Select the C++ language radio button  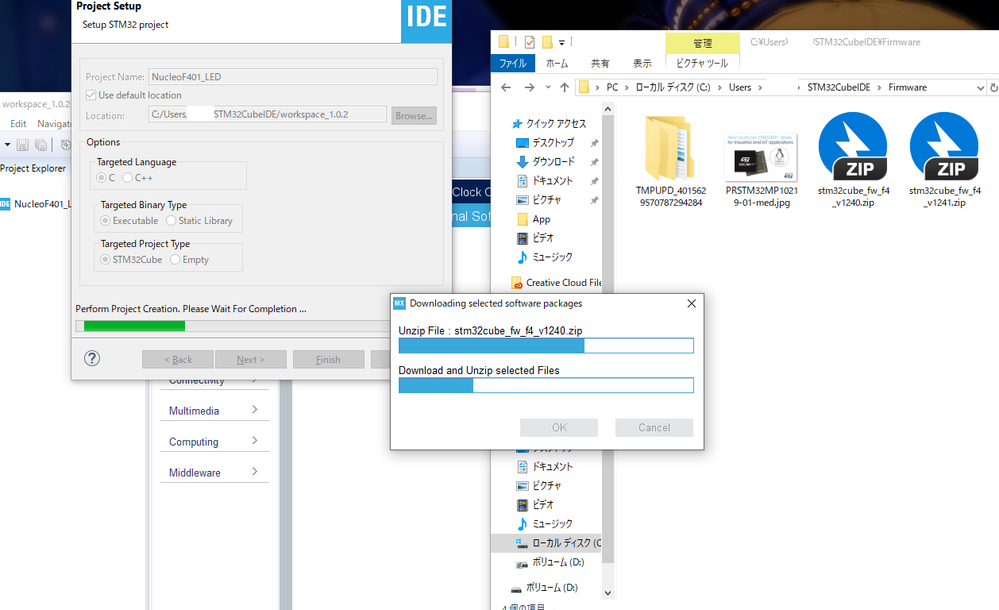click(x=127, y=178)
